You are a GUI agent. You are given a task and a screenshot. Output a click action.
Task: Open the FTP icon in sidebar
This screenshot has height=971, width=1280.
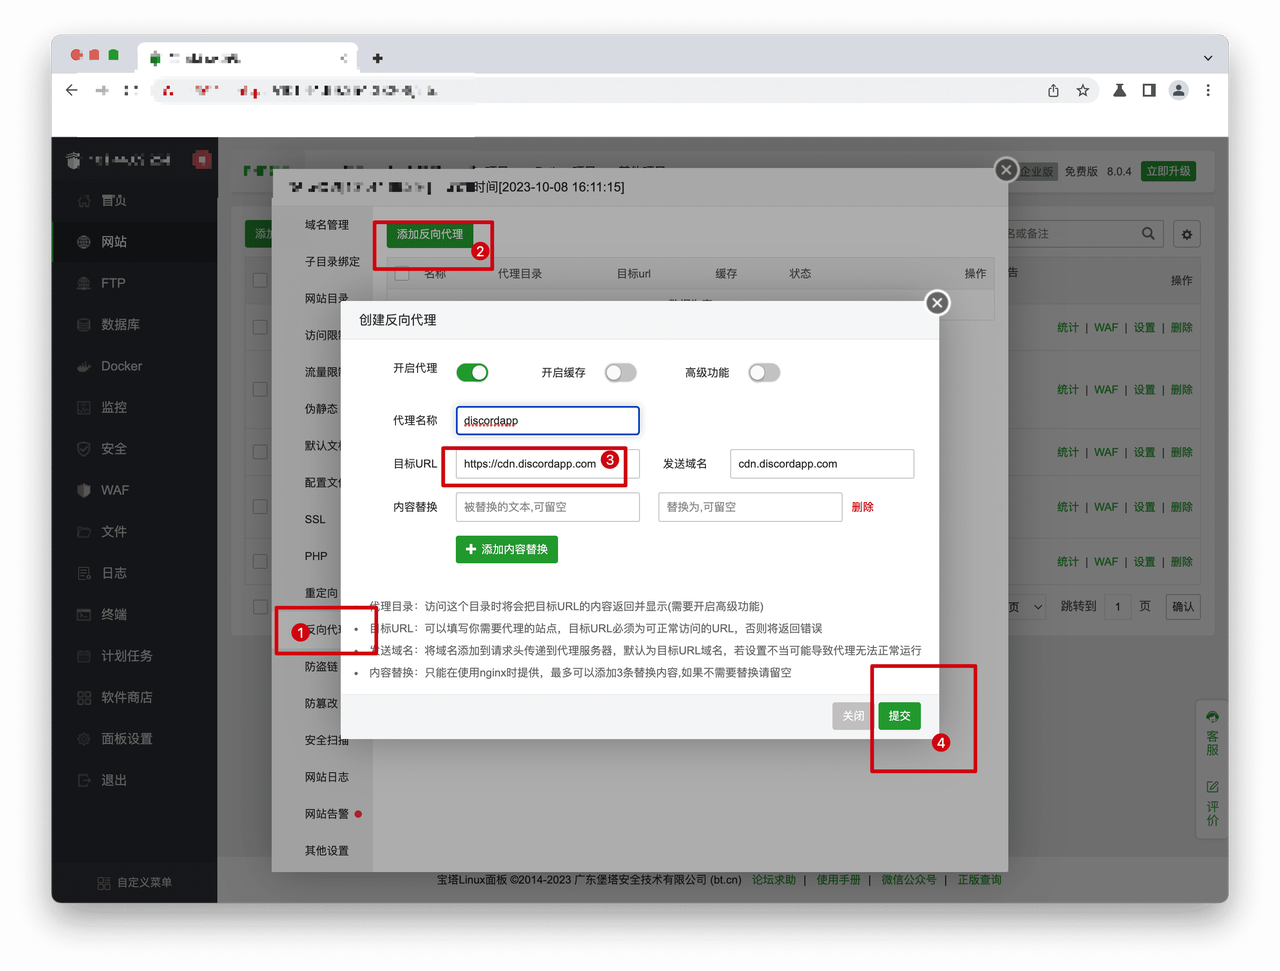84,284
